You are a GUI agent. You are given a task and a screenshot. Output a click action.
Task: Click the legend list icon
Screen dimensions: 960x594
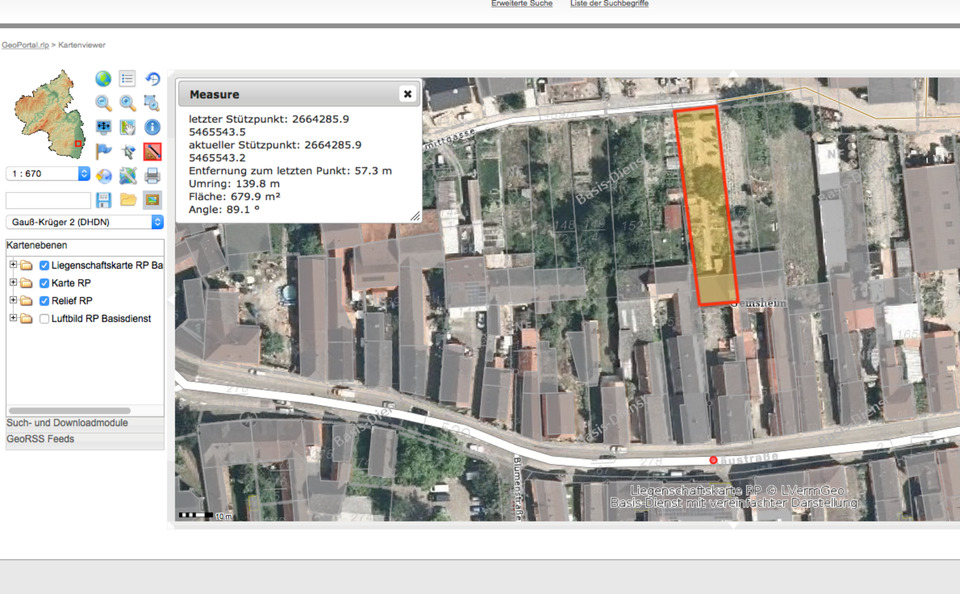click(128, 78)
